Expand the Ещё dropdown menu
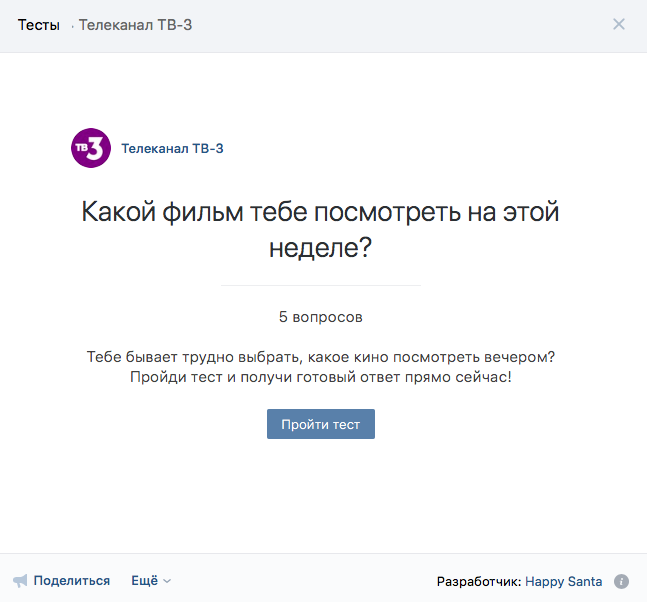 click(151, 581)
